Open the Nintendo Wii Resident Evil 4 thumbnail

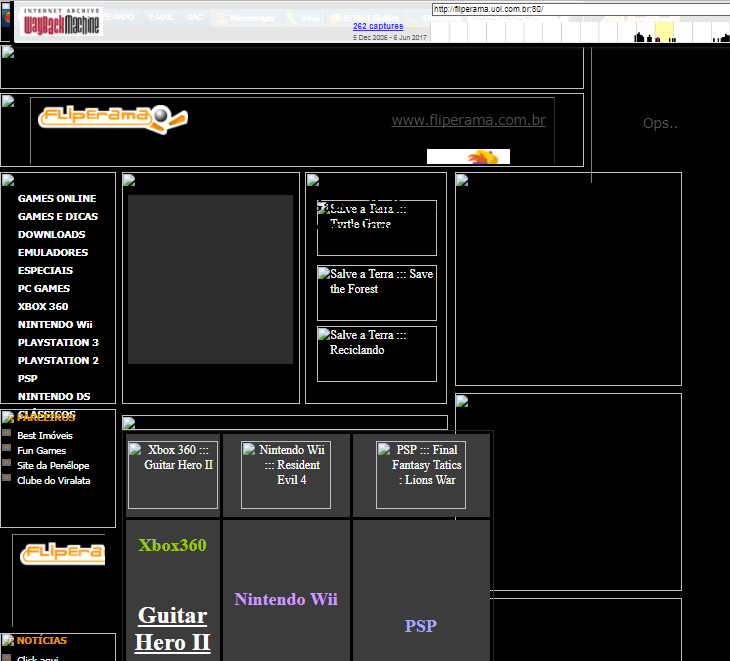[x=286, y=475]
